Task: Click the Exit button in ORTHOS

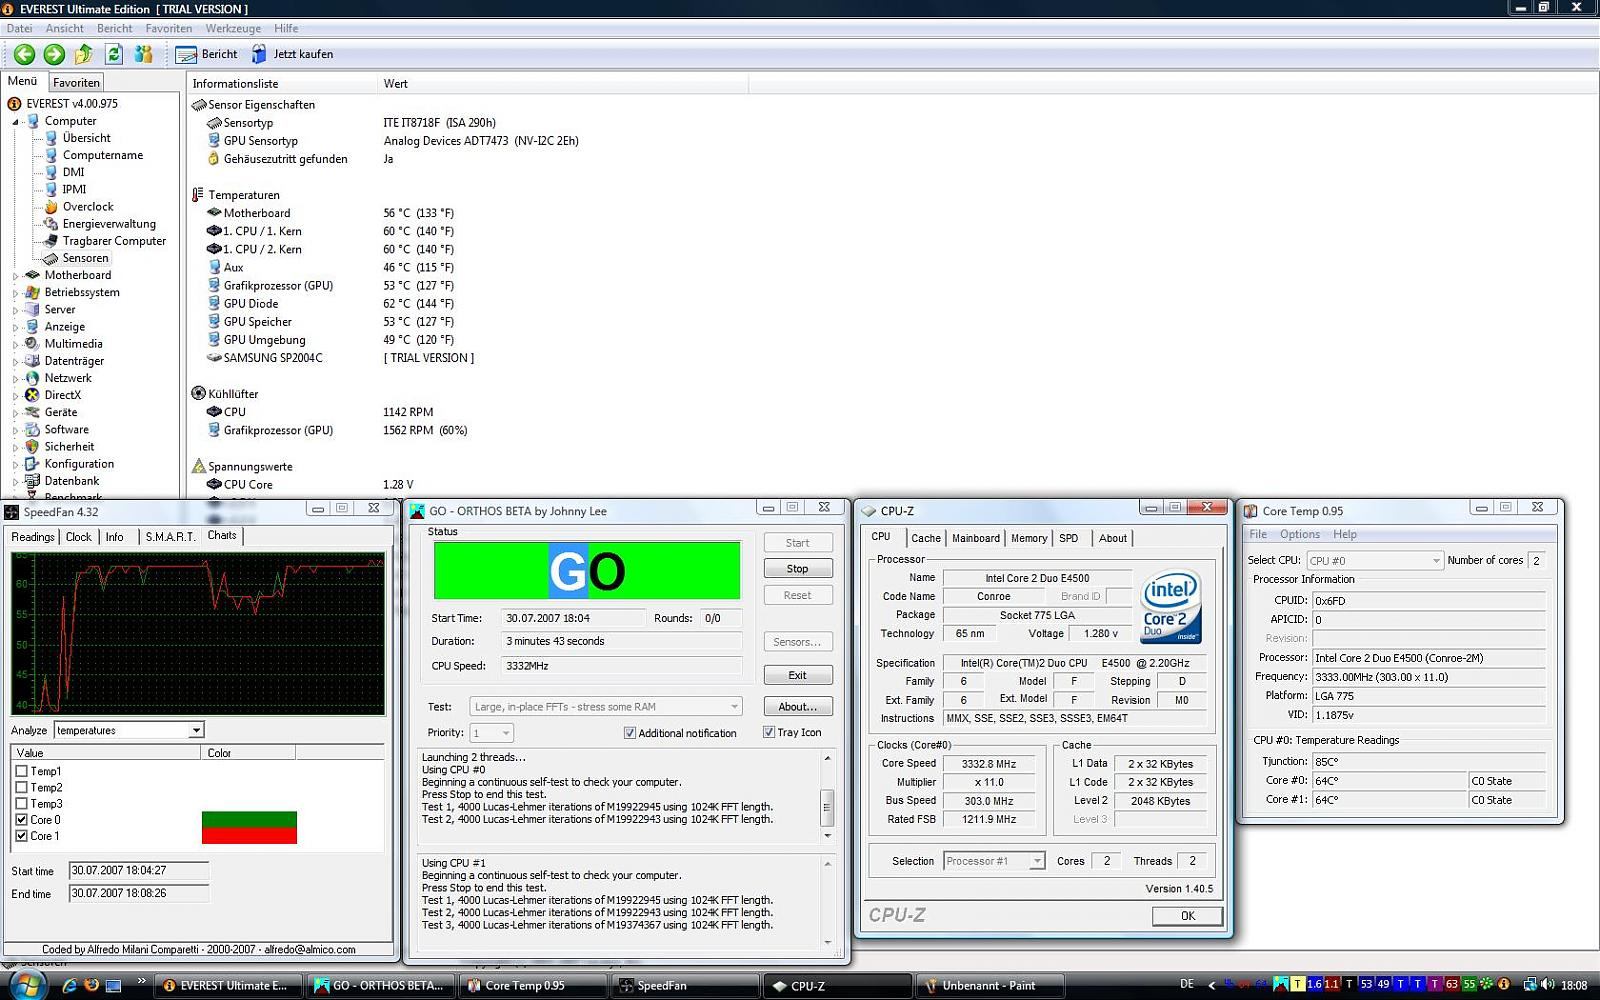Action: pos(797,675)
